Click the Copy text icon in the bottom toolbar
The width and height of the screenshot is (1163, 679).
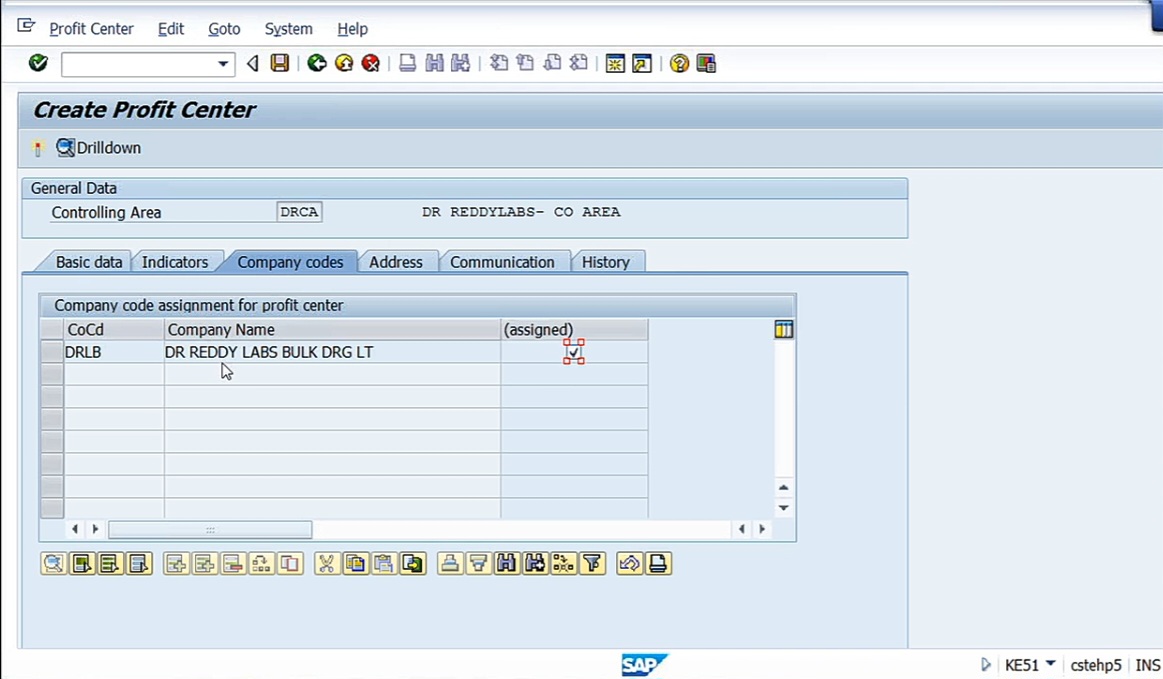(x=355, y=564)
